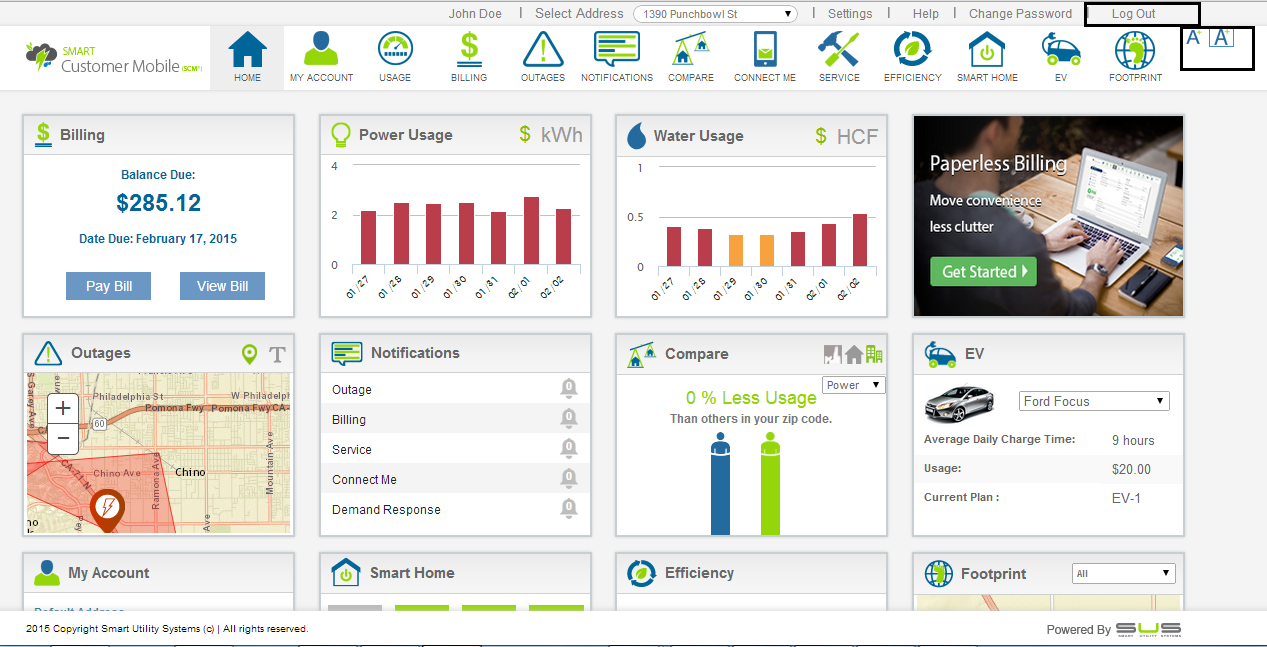Click the Log Out link

coord(1133,14)
